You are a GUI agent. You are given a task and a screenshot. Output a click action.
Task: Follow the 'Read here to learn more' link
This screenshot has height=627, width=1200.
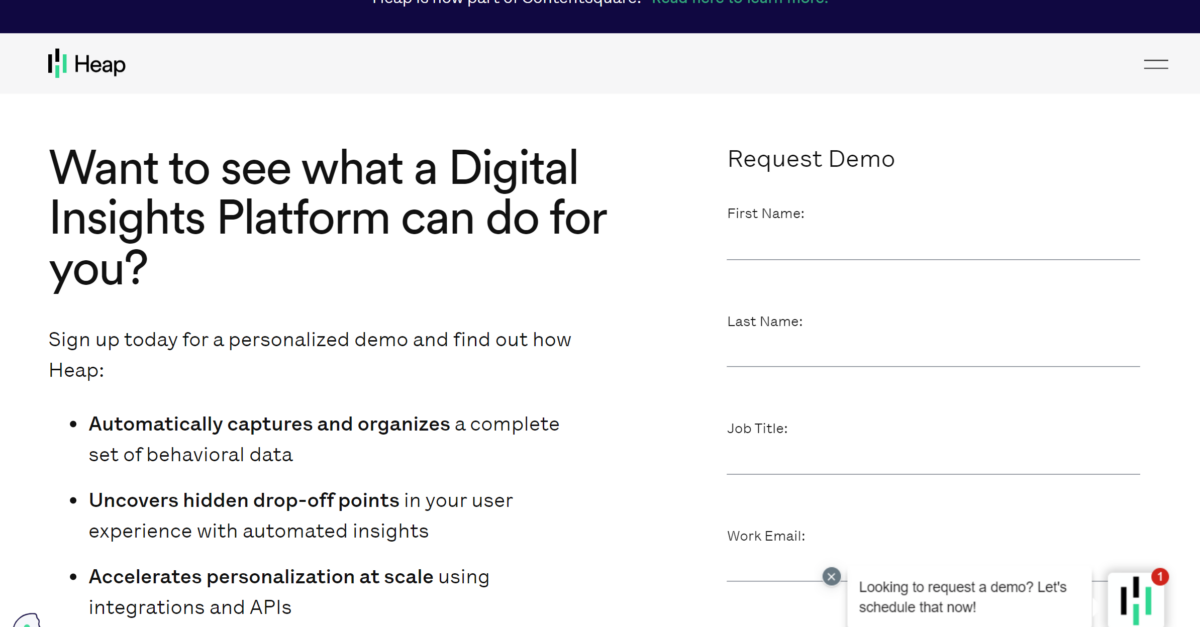click(x=740, y=4)
